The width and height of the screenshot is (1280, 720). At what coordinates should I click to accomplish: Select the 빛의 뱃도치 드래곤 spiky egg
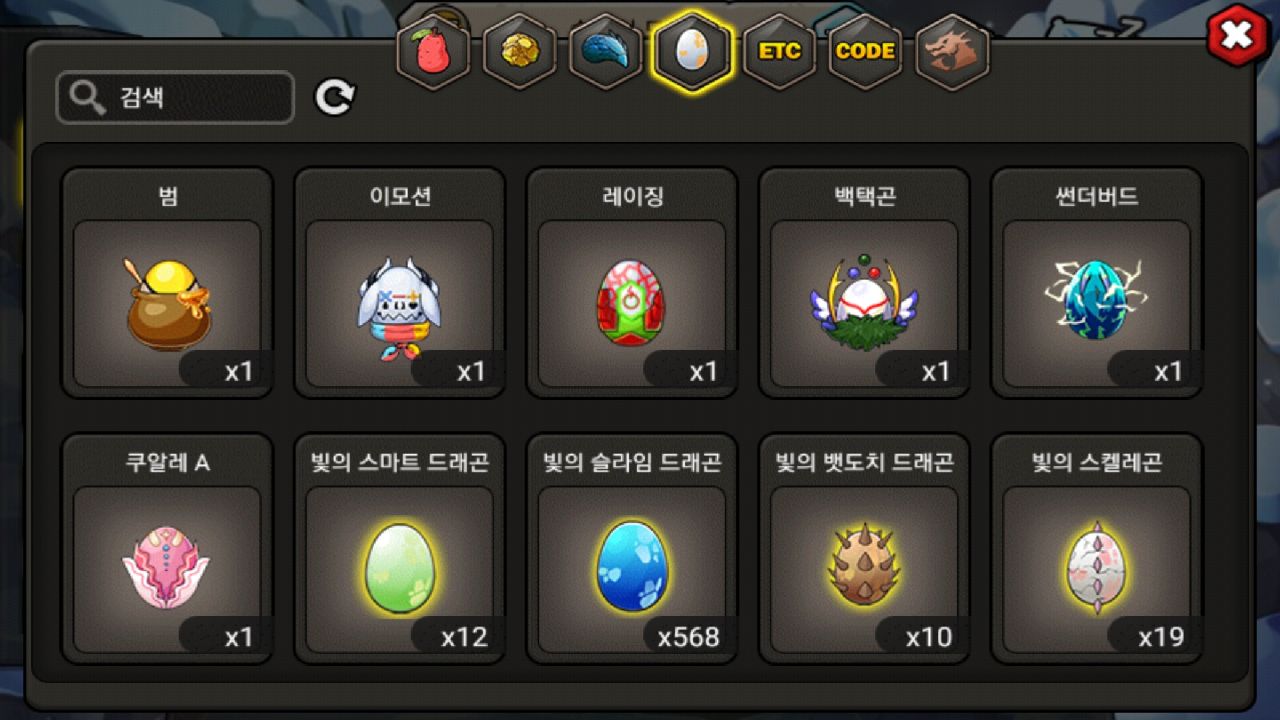coord(864,549)
